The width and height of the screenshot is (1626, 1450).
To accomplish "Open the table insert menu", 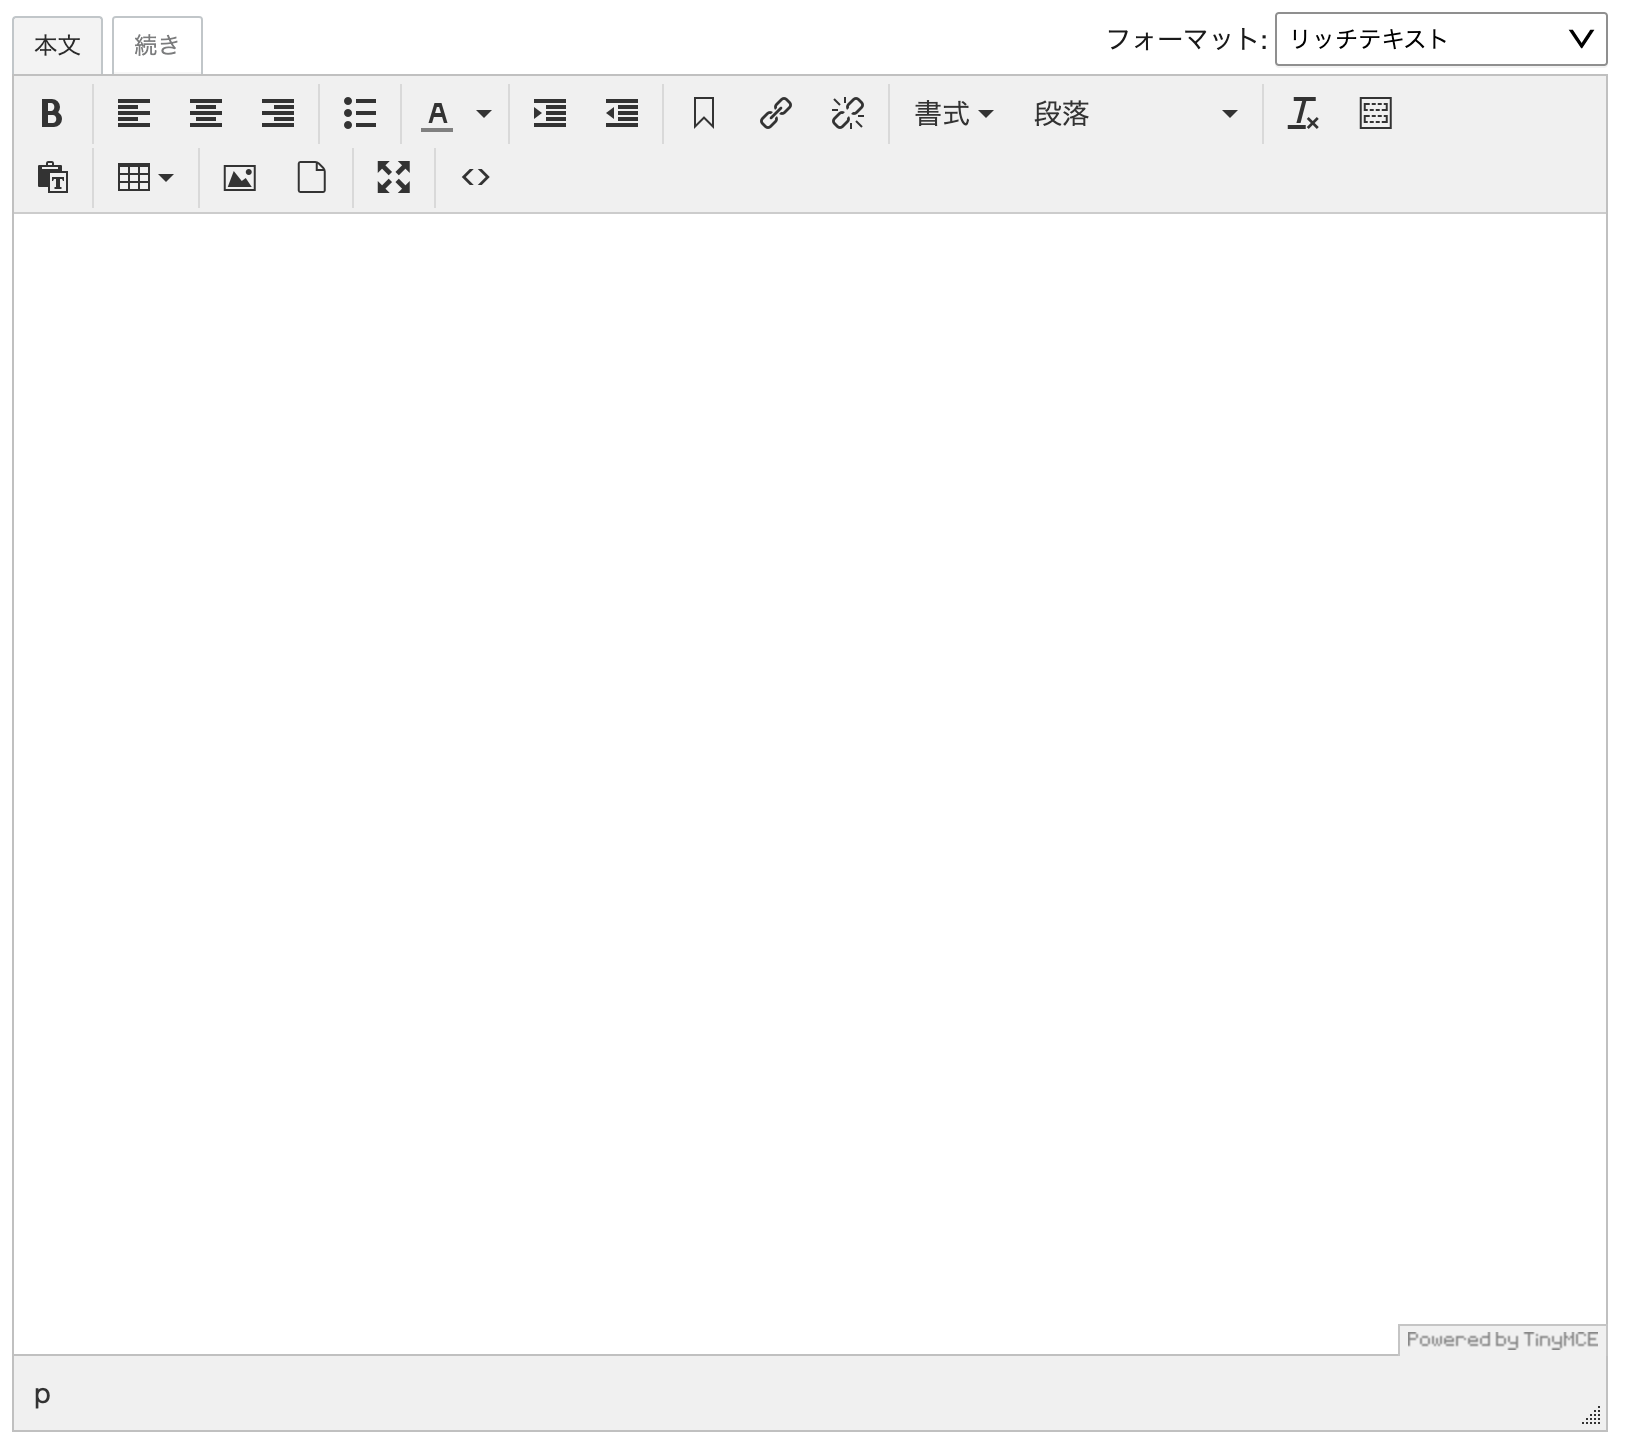I will pos(146,178).
